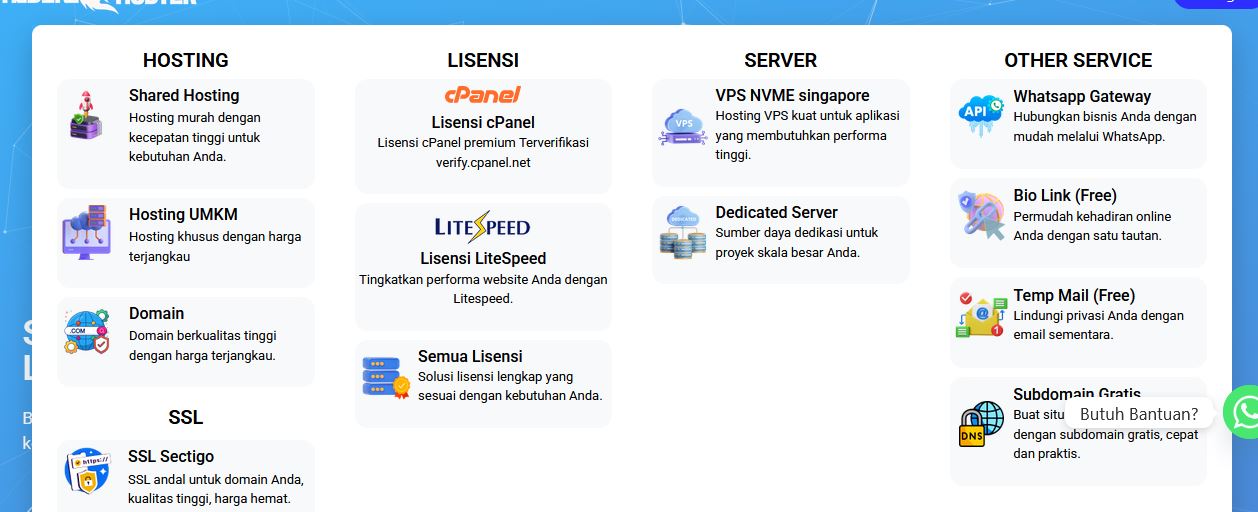Click the Hosting UMKM monitor icon

coord(86,231)
